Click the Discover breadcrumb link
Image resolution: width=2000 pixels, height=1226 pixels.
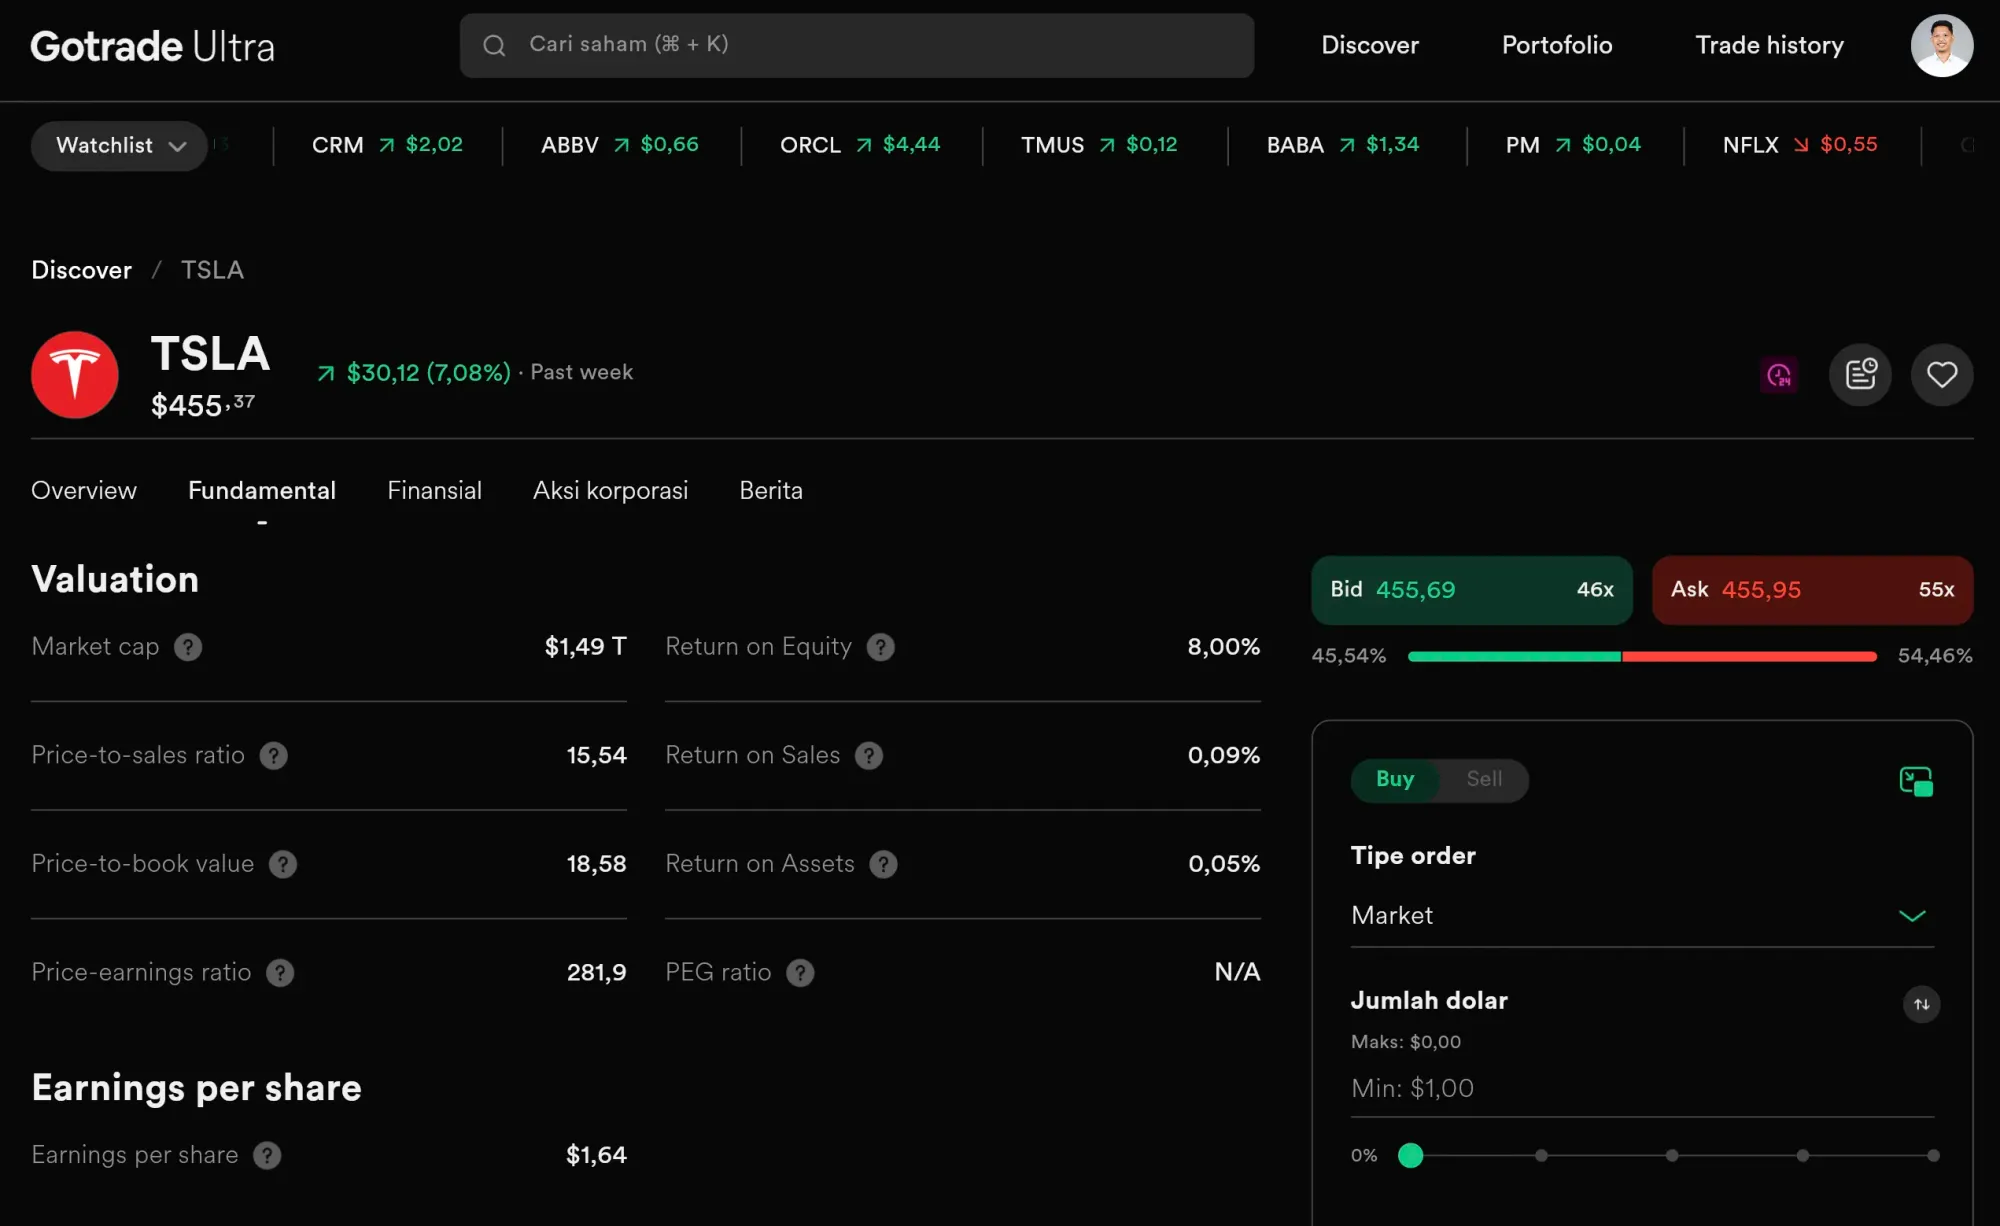[x=81, y=270]
